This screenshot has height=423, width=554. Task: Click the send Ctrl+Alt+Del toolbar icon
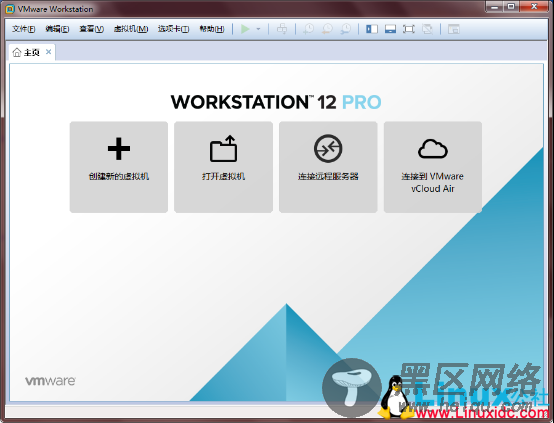[282, 29]
